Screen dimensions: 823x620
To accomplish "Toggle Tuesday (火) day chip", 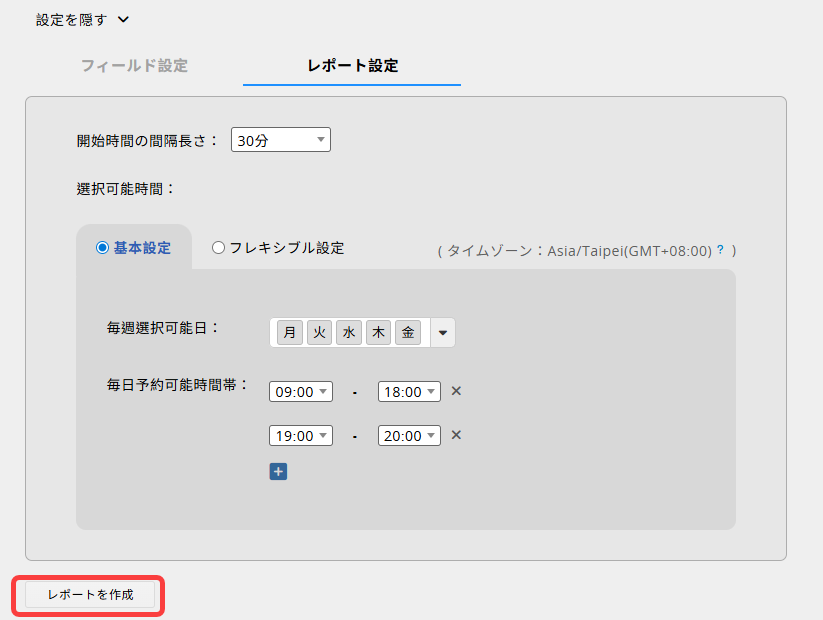I will point(319,333).
